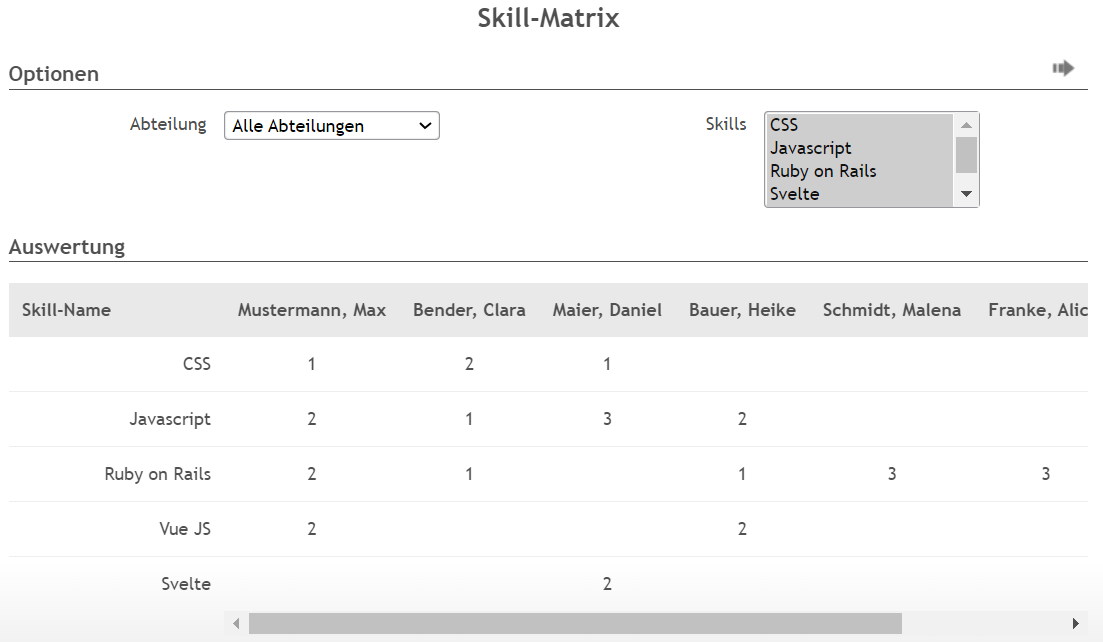The height and width of the screenshot is (642, 1103).
Task: Click the left arrow of the table scrollbar
Action: [236, 623]
